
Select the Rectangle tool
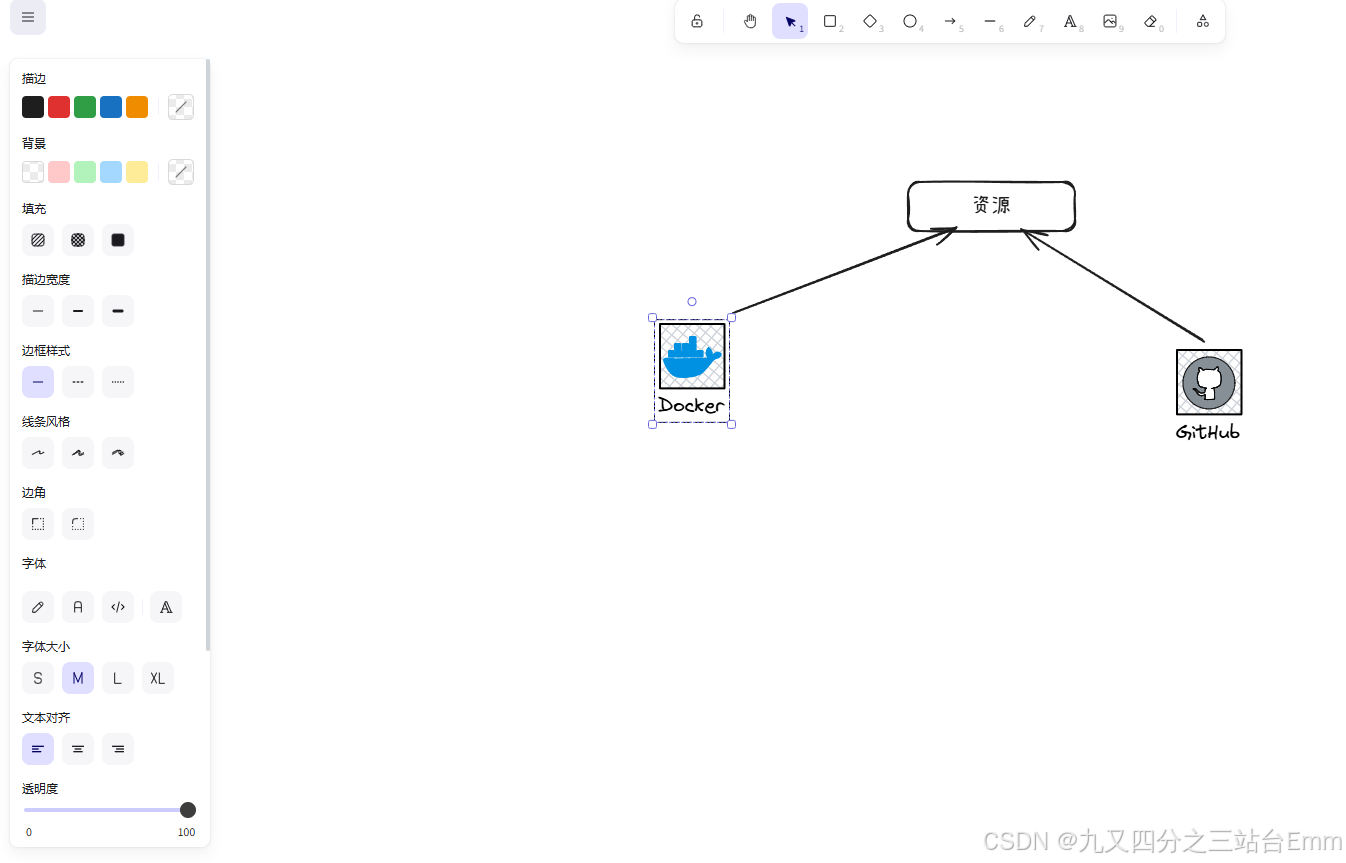[x=830, y=21]
